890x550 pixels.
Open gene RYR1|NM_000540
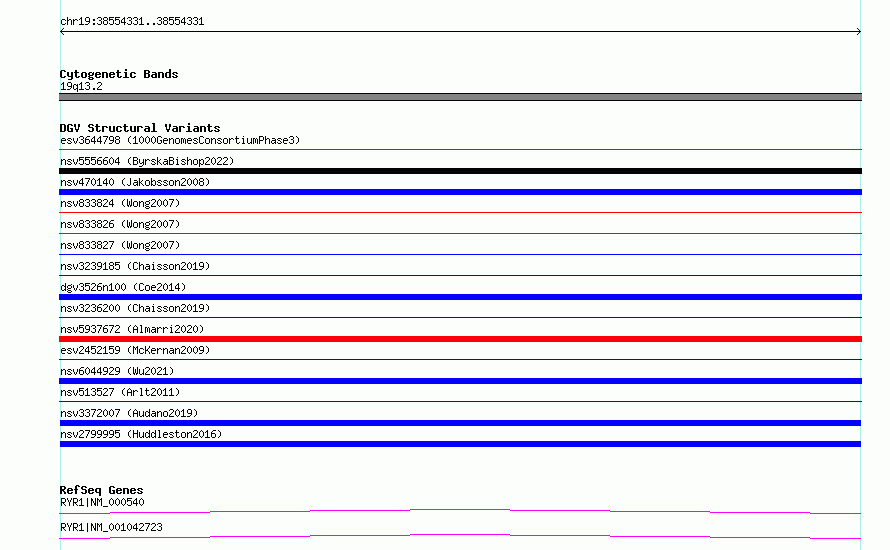click(x=102, y=502)
